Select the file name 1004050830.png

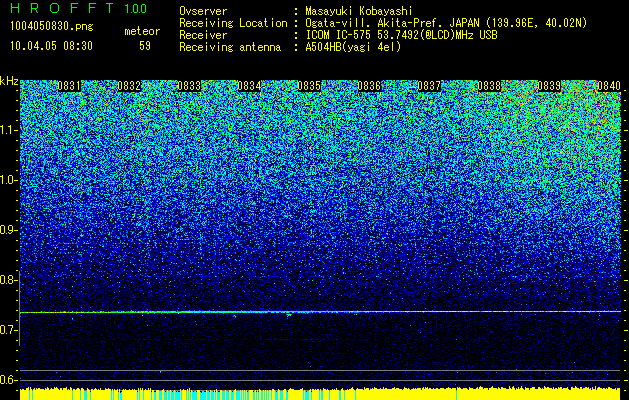pyautogui.click(x=52, y=27)
